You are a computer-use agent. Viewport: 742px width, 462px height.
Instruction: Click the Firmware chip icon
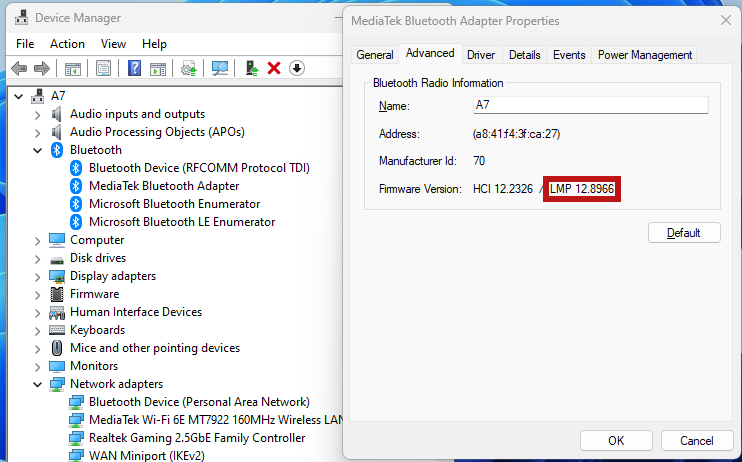(57, 294)
